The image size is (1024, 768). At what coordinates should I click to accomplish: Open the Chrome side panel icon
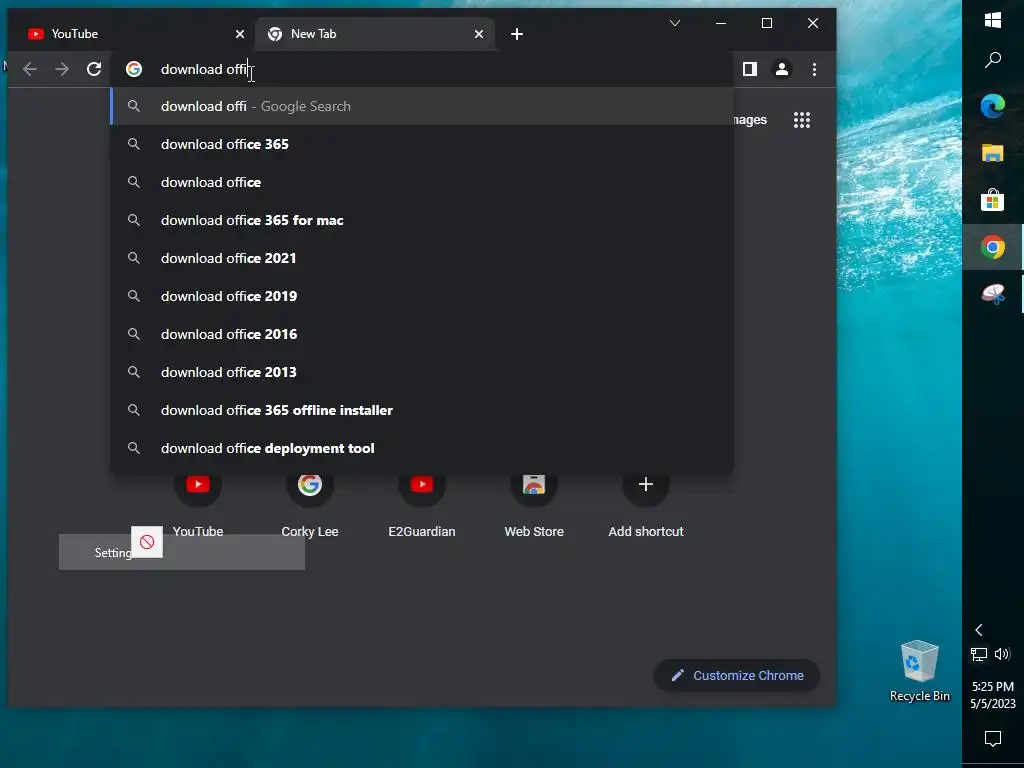[750, 69]
